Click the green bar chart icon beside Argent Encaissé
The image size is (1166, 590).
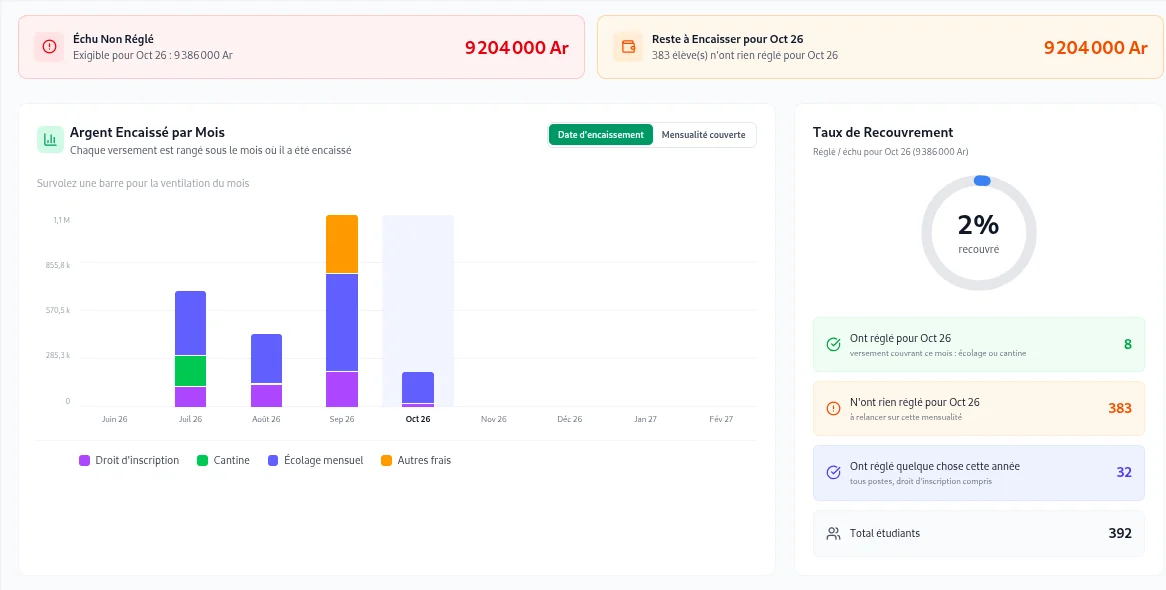50,139
